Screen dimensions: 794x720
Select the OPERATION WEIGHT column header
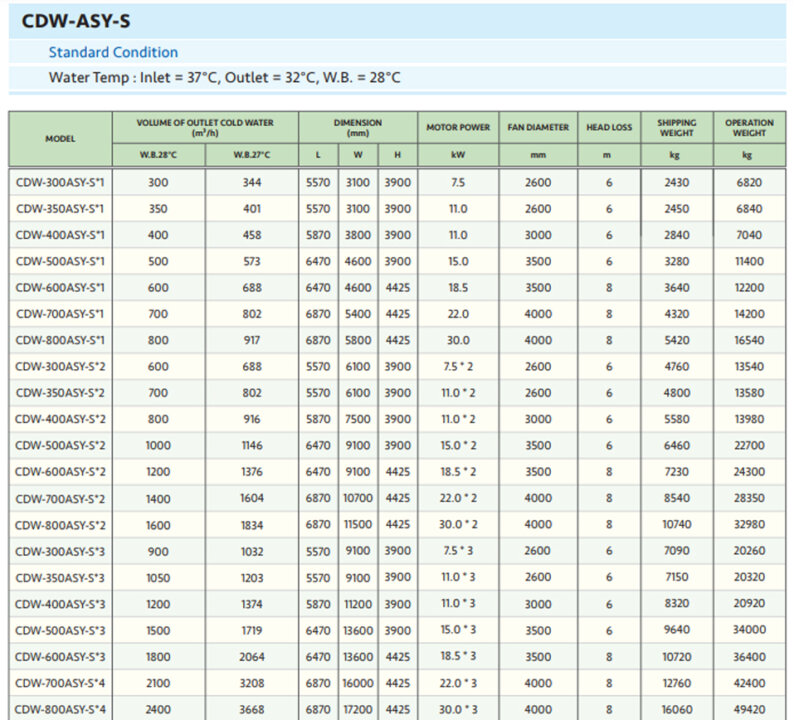749,128
